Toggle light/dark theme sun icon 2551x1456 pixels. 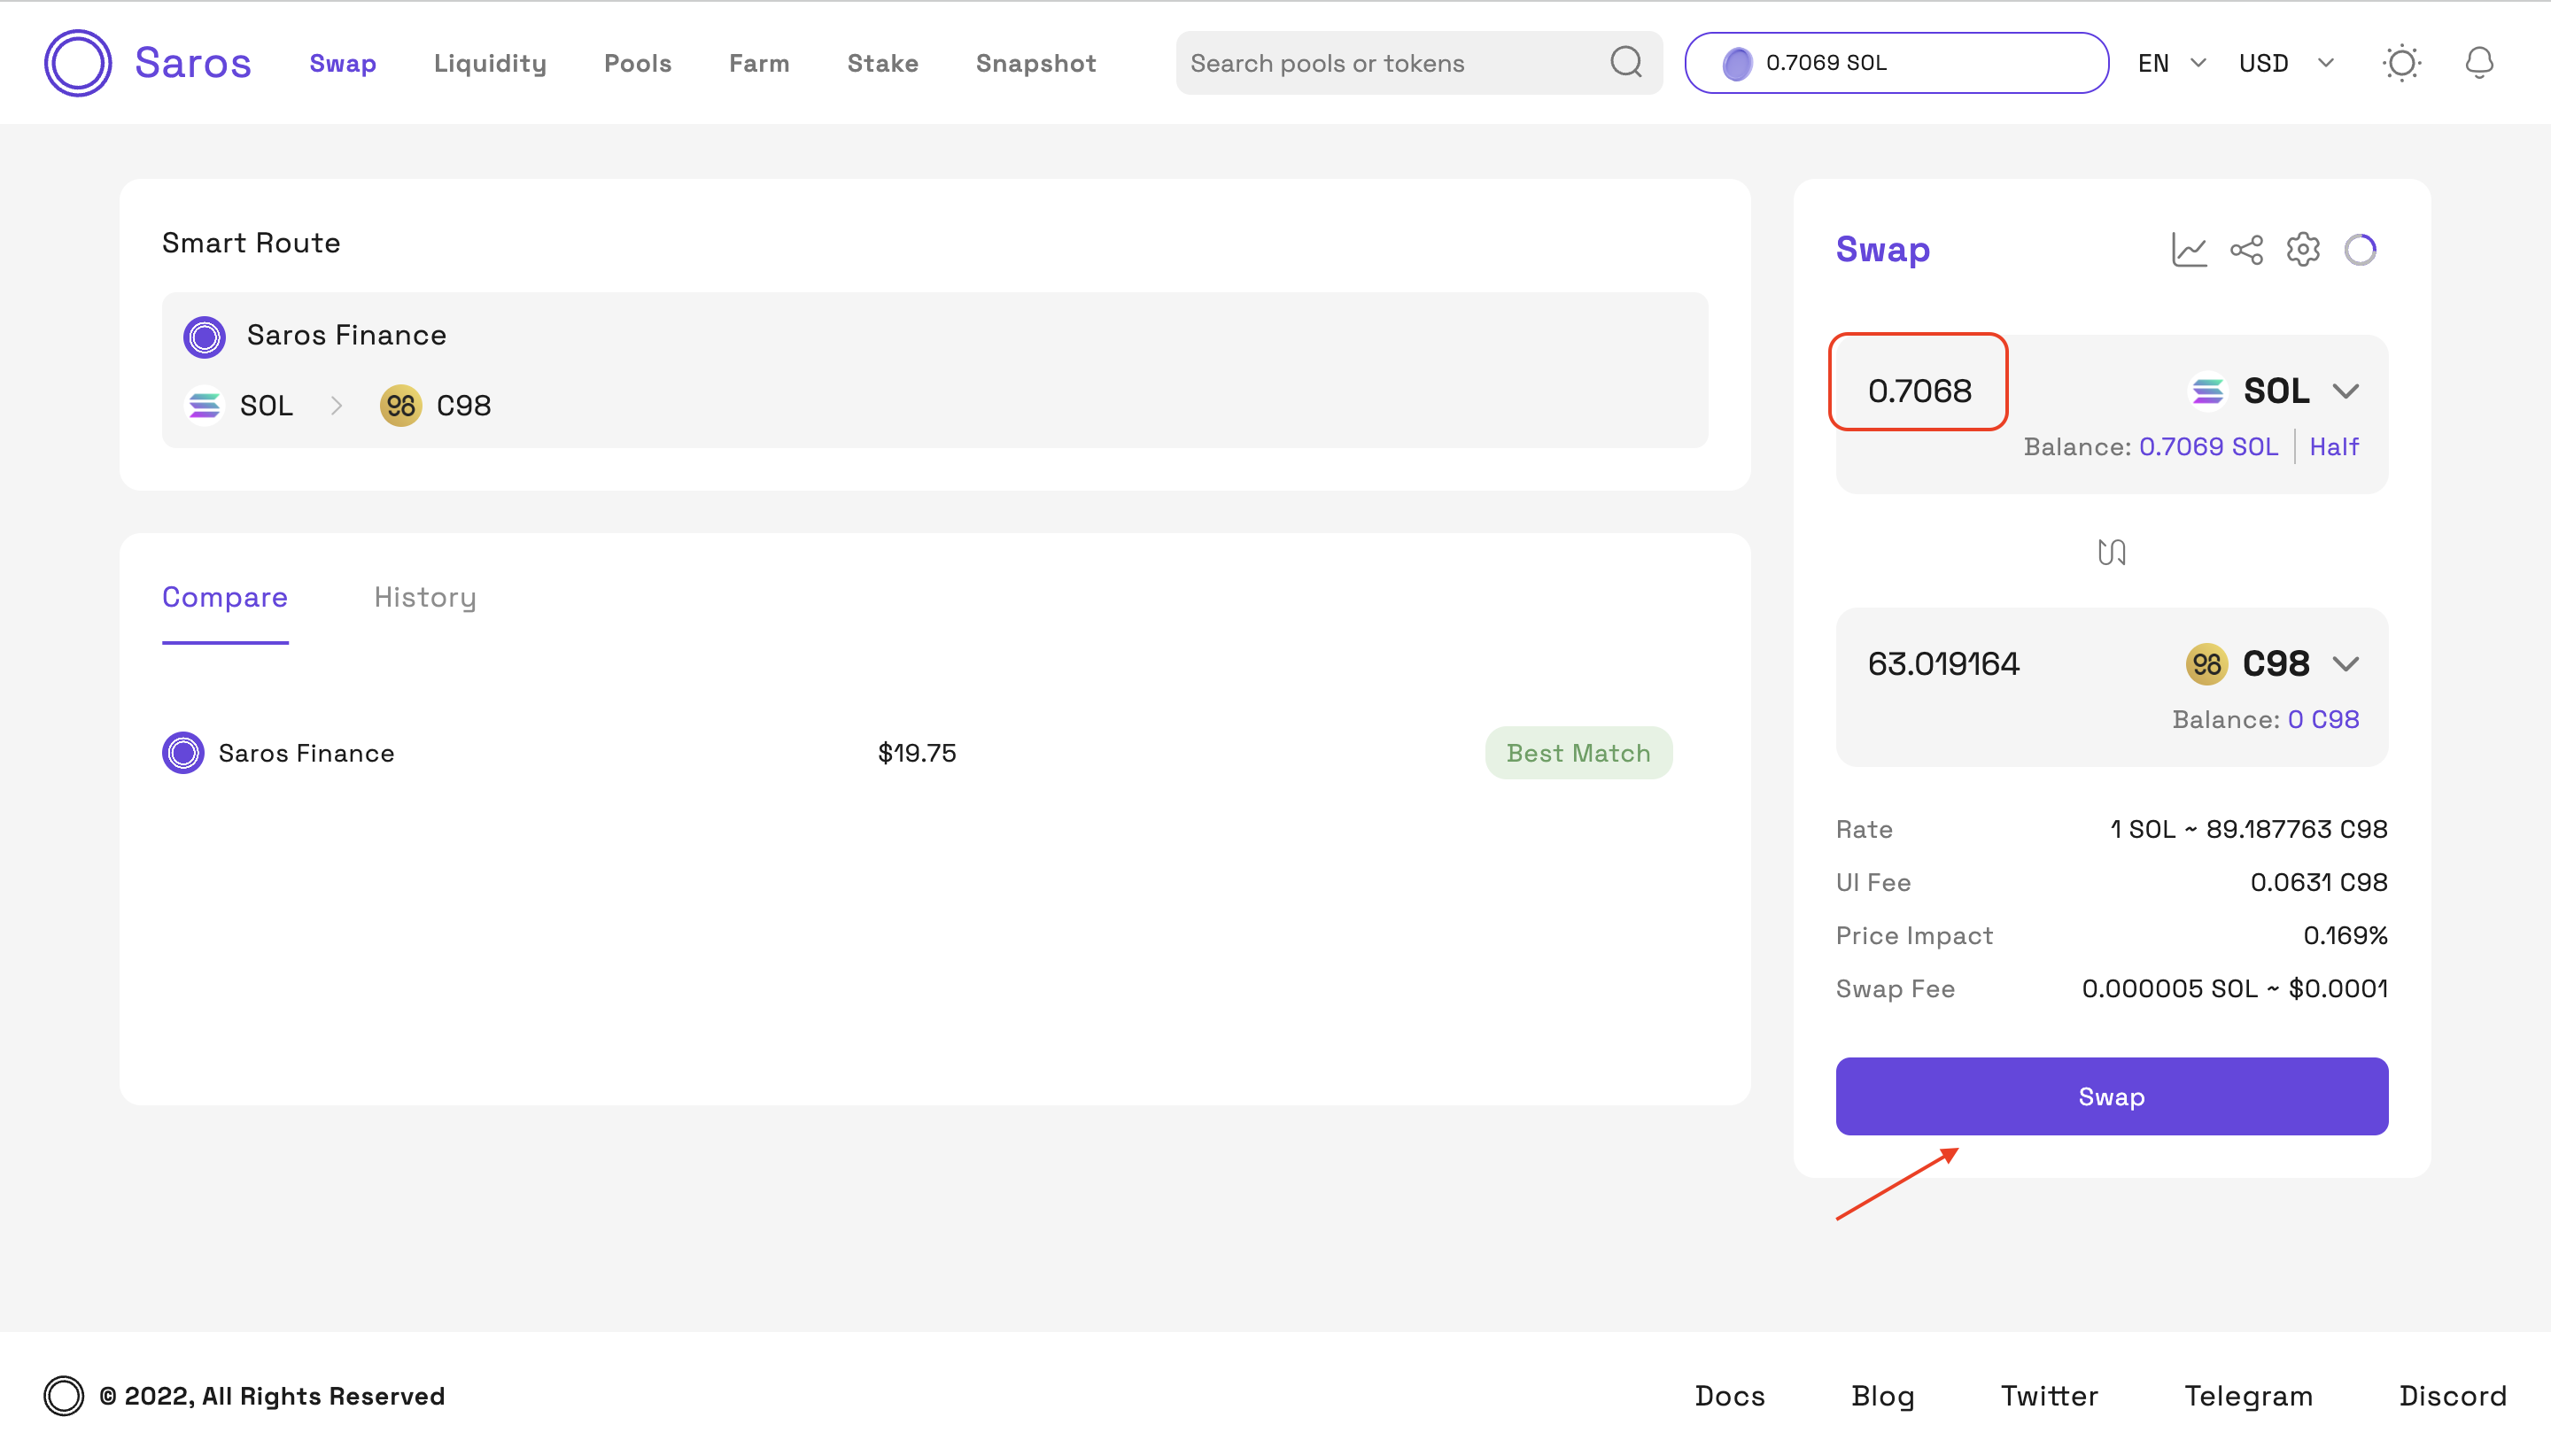point(2400,63)
